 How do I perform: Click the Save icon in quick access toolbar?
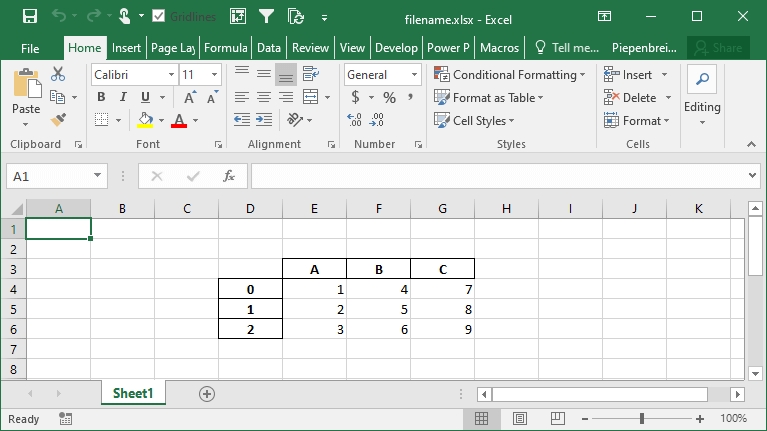coord(30,16)
